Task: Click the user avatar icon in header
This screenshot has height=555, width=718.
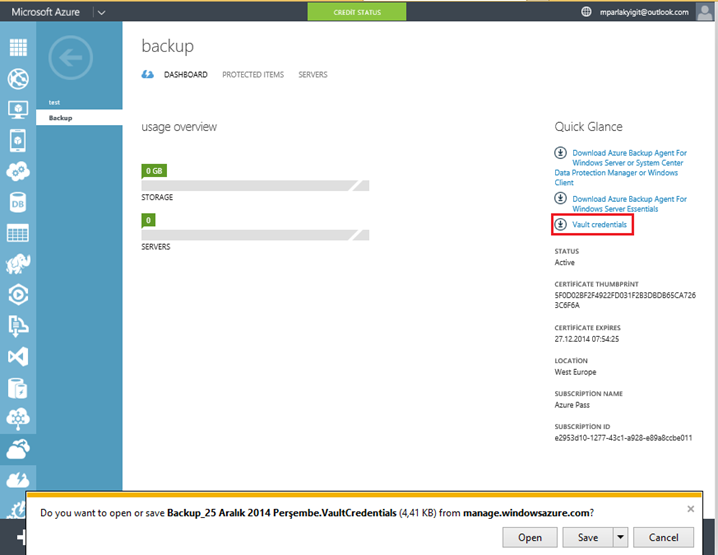Action: 704,12
